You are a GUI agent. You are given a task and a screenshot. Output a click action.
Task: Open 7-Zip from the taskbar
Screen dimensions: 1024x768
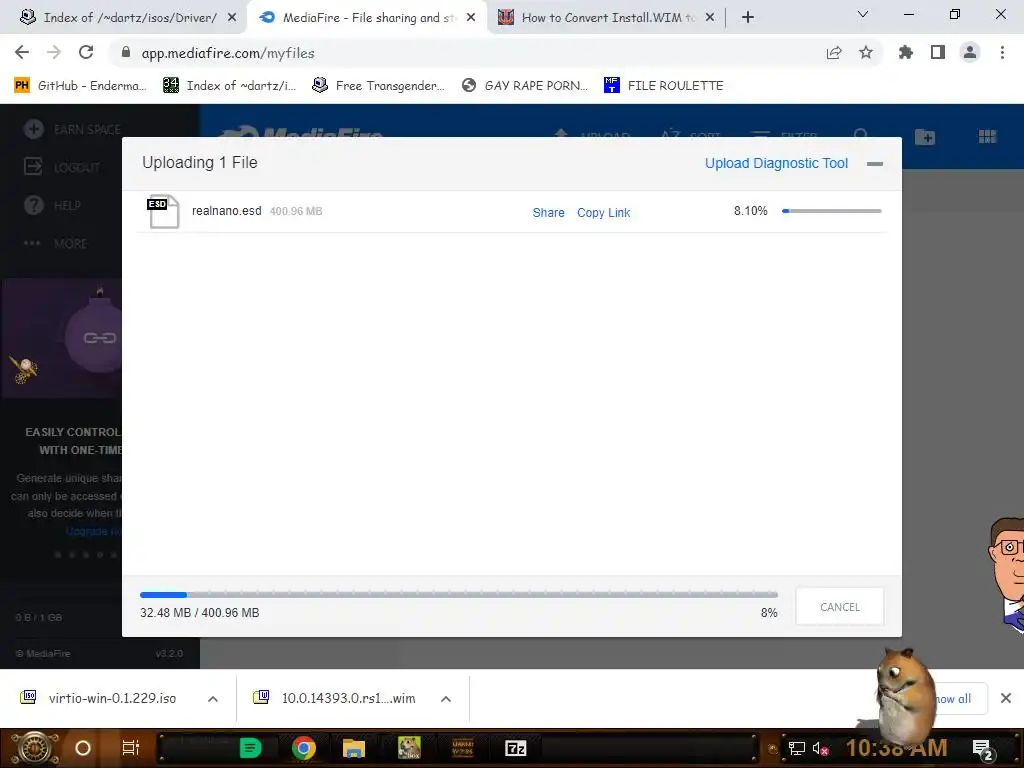[515, 748]
